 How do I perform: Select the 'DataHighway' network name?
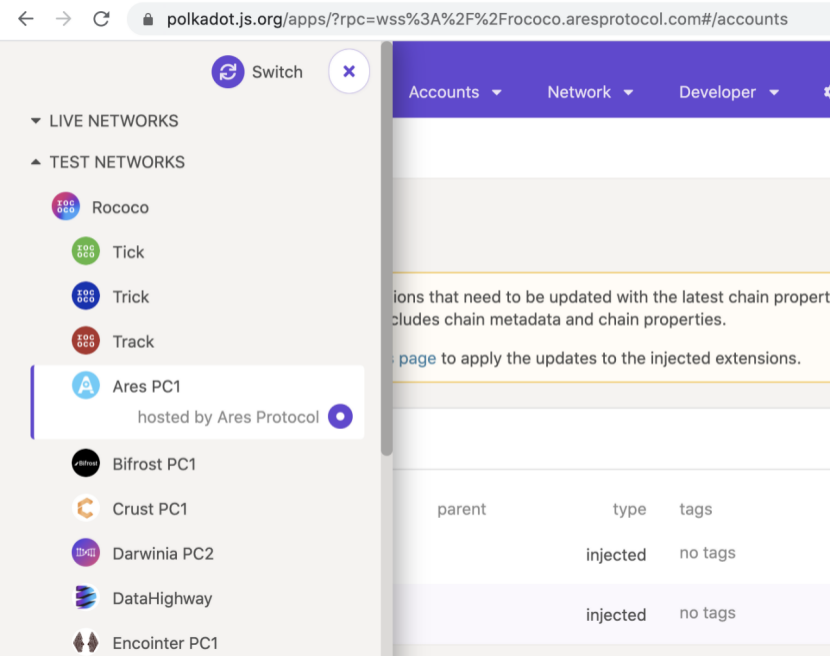coord(162,598)
